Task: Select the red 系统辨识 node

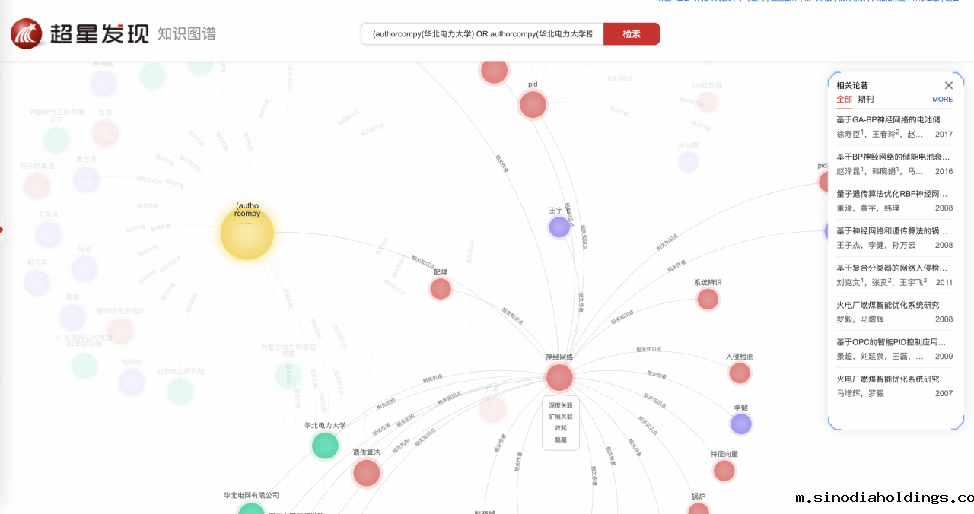Action: [x=708, y=299]
